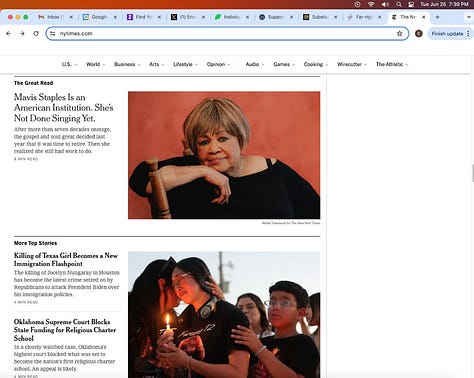Open the Mavis Staples portrait photo

click(x=224, y=155)
